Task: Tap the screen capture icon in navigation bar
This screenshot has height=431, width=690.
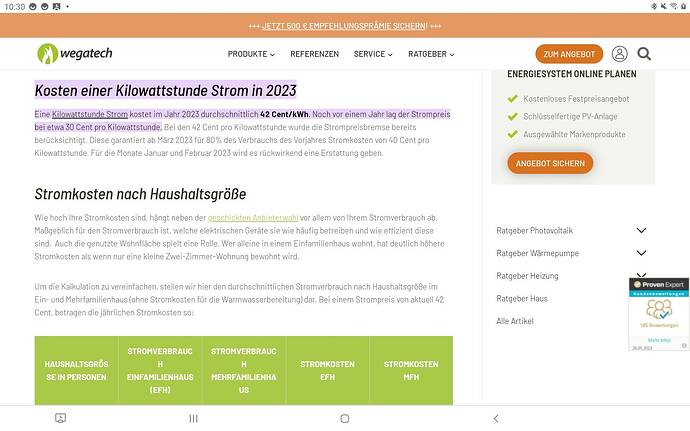Action: (x=61, y=418)
